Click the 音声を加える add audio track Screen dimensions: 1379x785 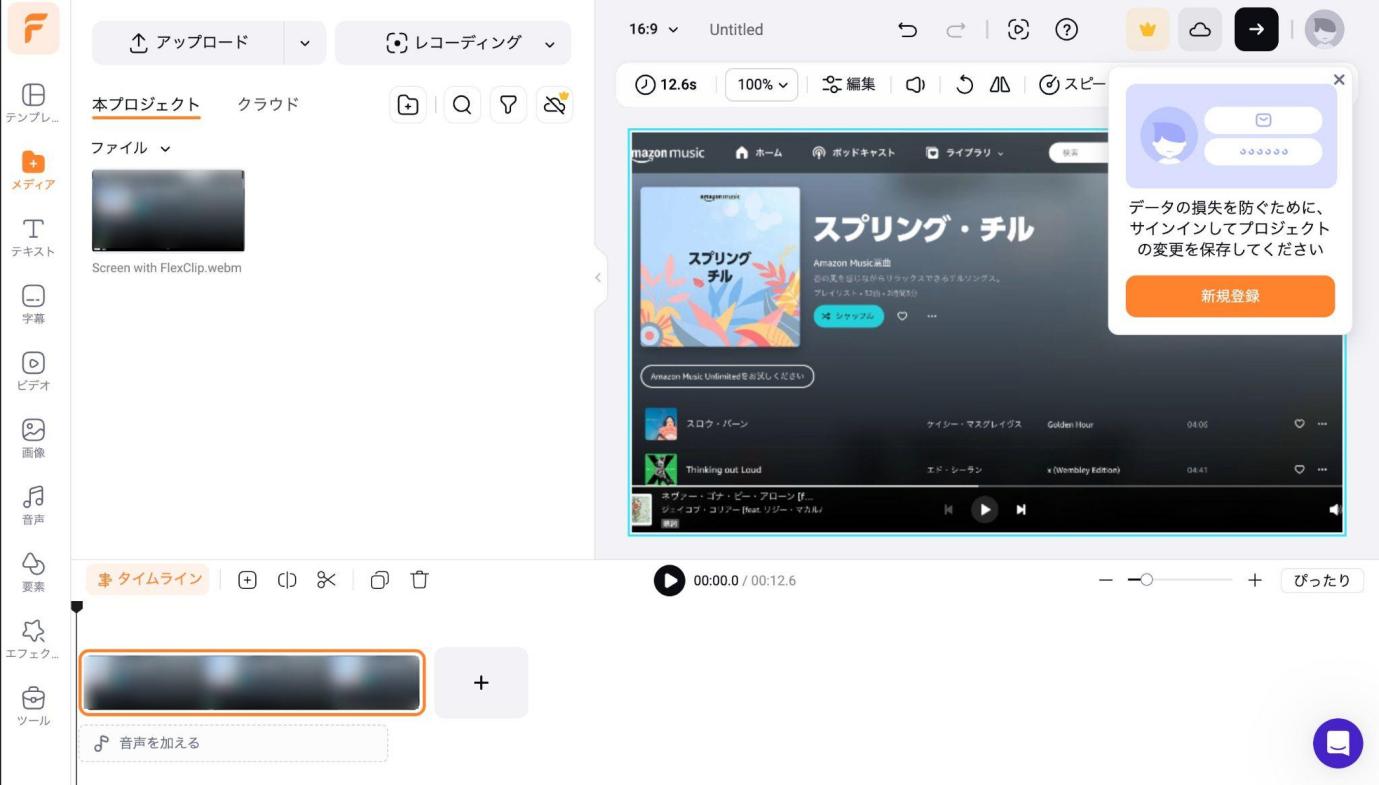[x=233, y=743]
